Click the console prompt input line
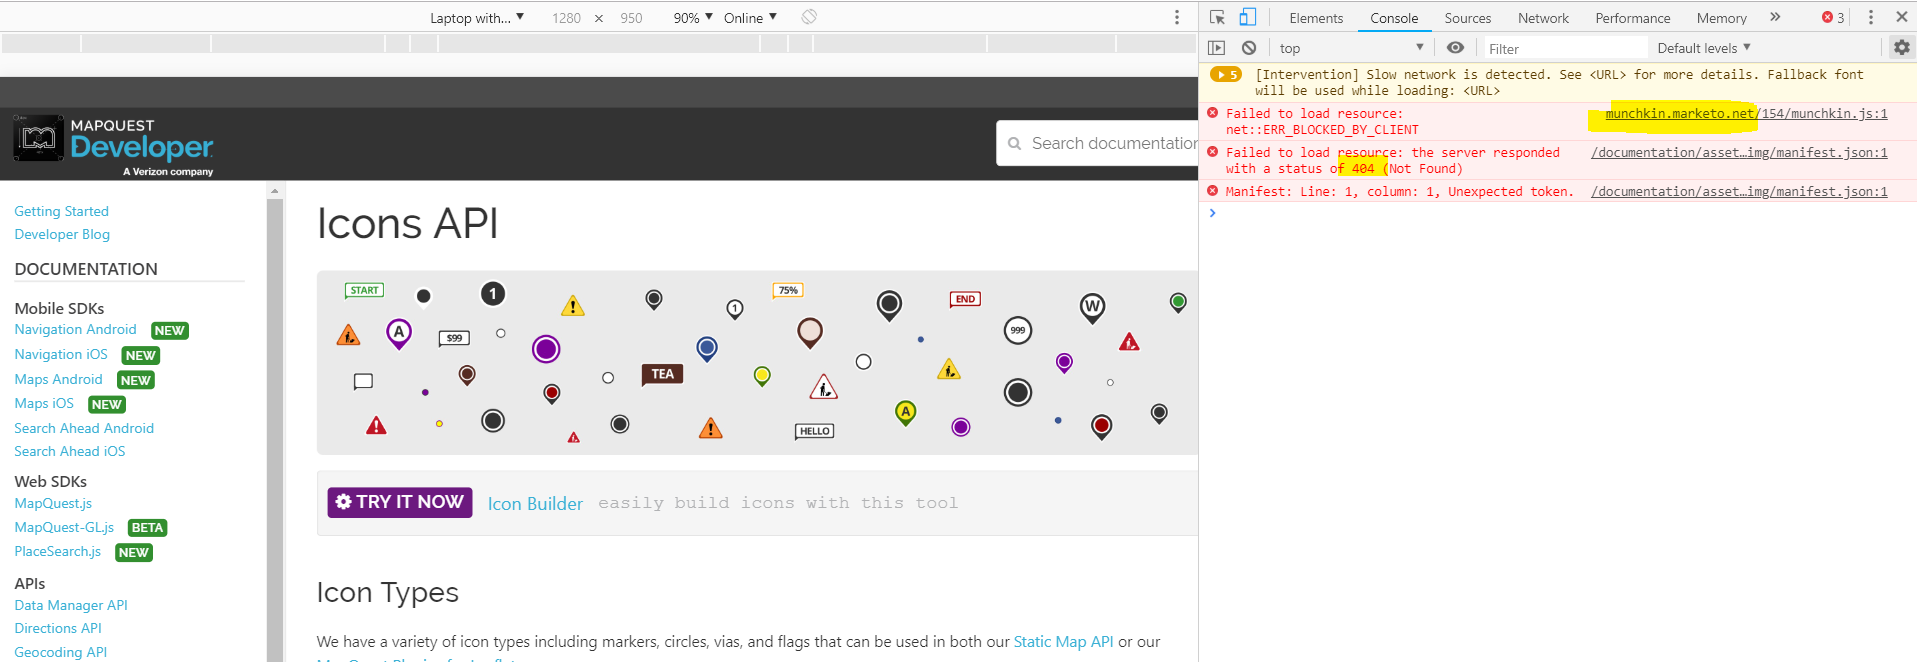 (x=1560, y=213)
